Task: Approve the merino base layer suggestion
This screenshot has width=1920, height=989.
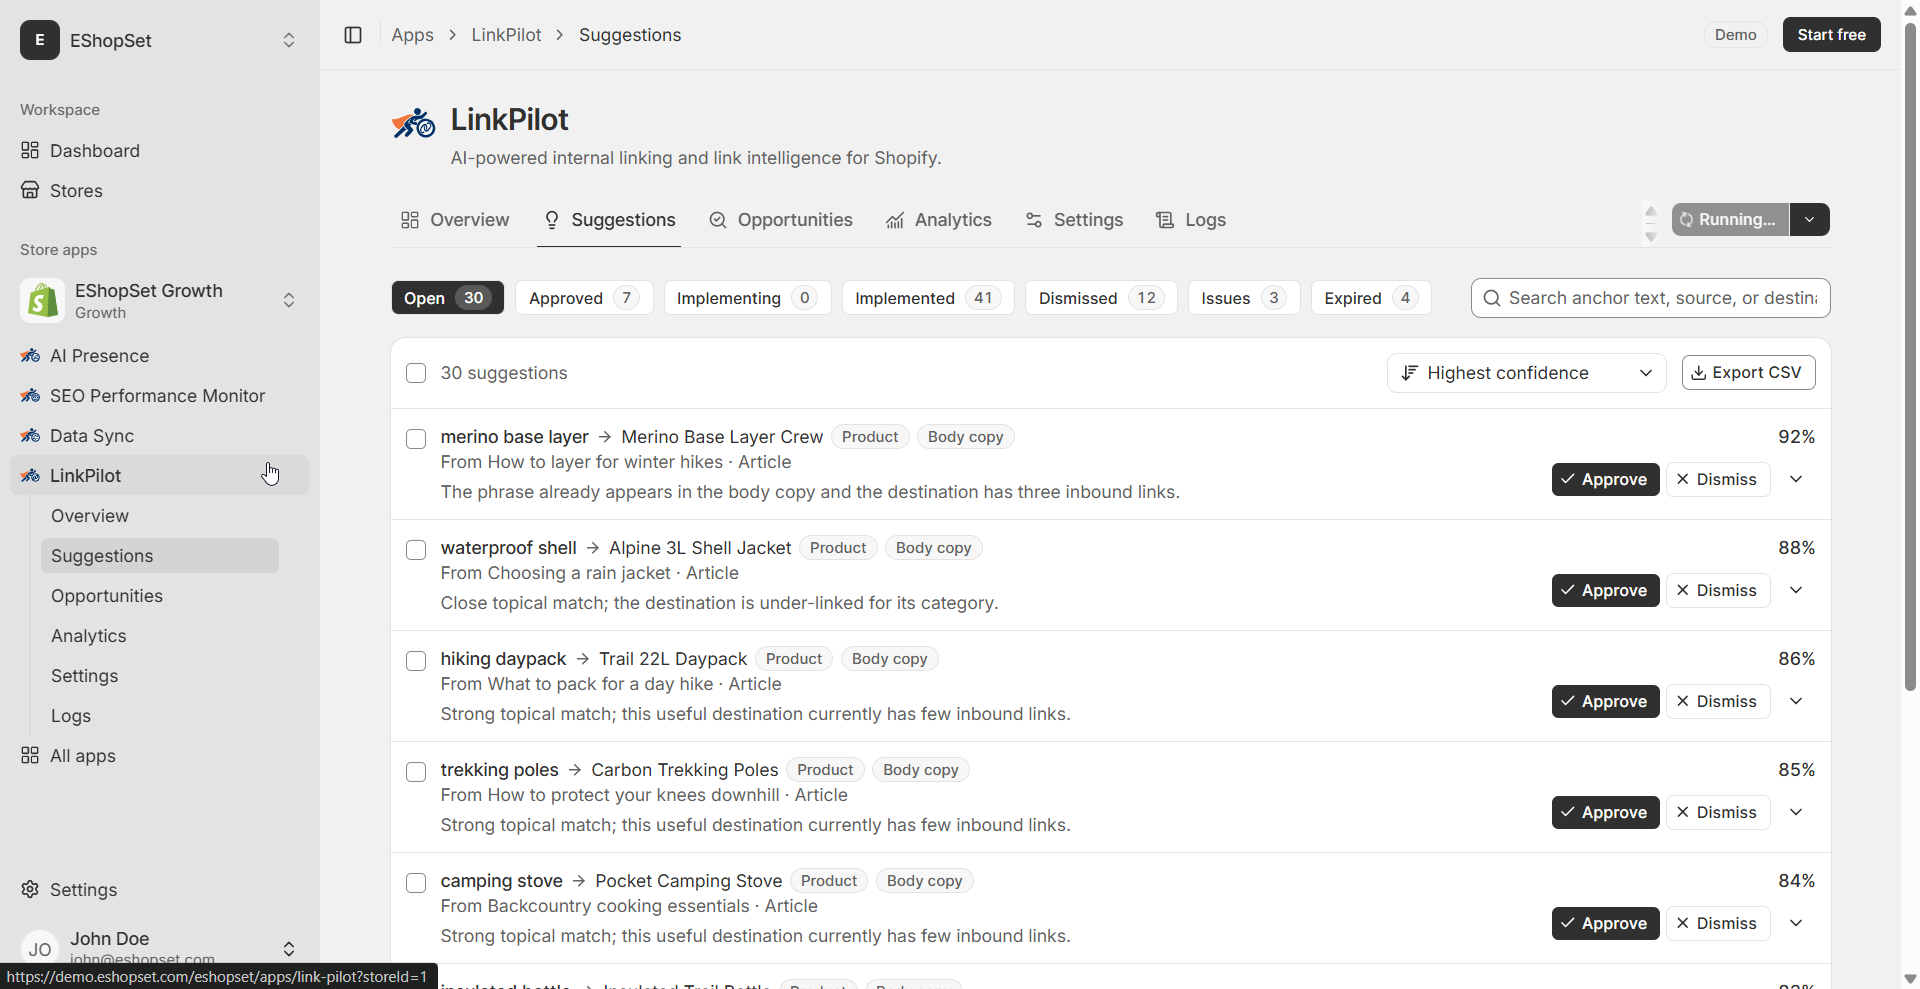Action: 1605,479
